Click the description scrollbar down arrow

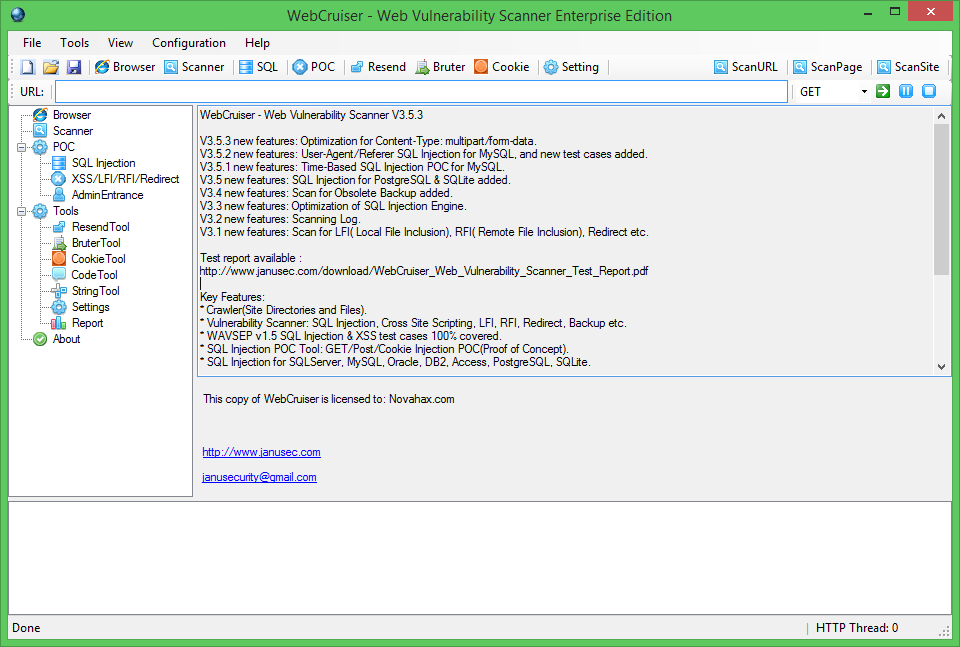[x=942, y=367]
